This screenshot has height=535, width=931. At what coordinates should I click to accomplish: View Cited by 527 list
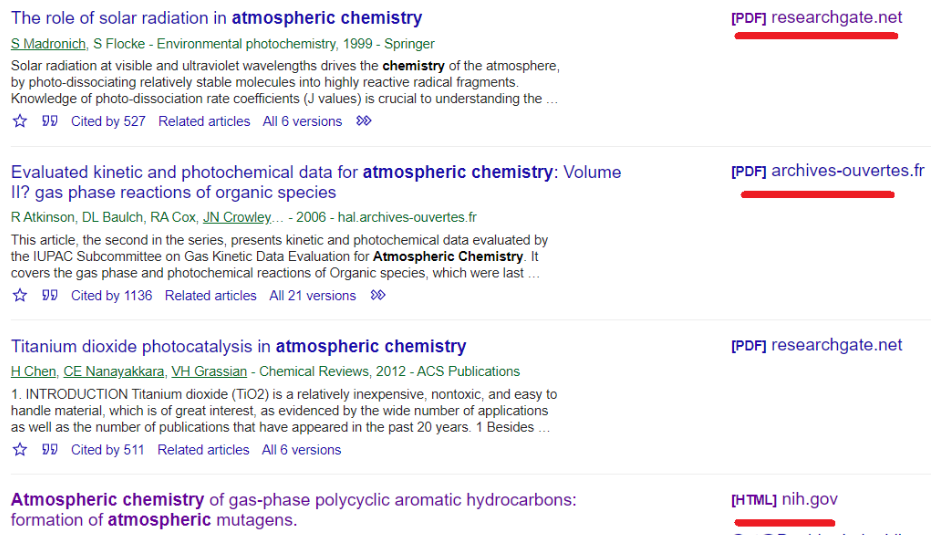click(x=108, y=121)
